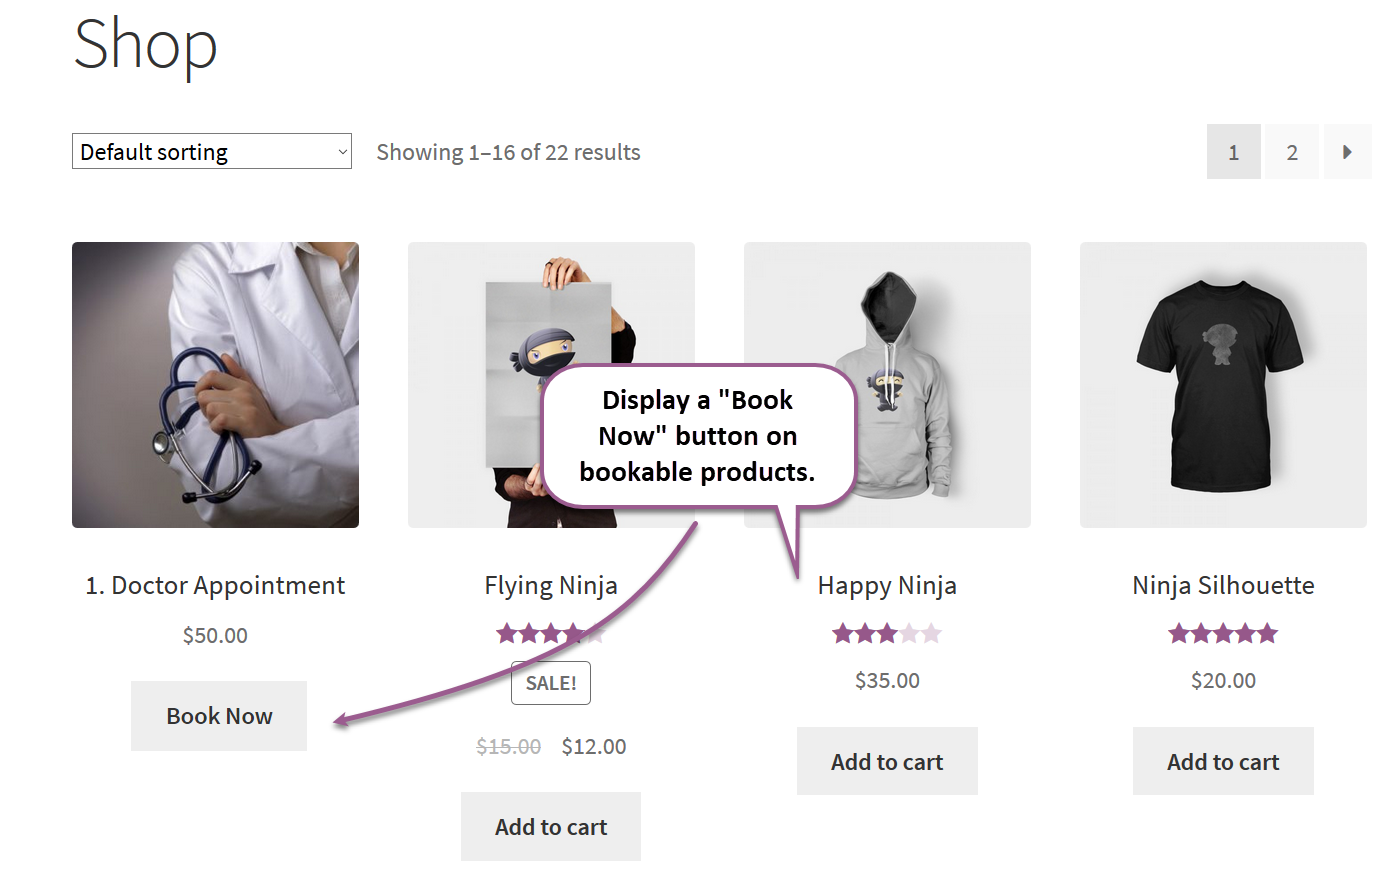Click the Book Now button for Doctor Appointment
Screen dimensions: 1397x872
tap(218, 715)
